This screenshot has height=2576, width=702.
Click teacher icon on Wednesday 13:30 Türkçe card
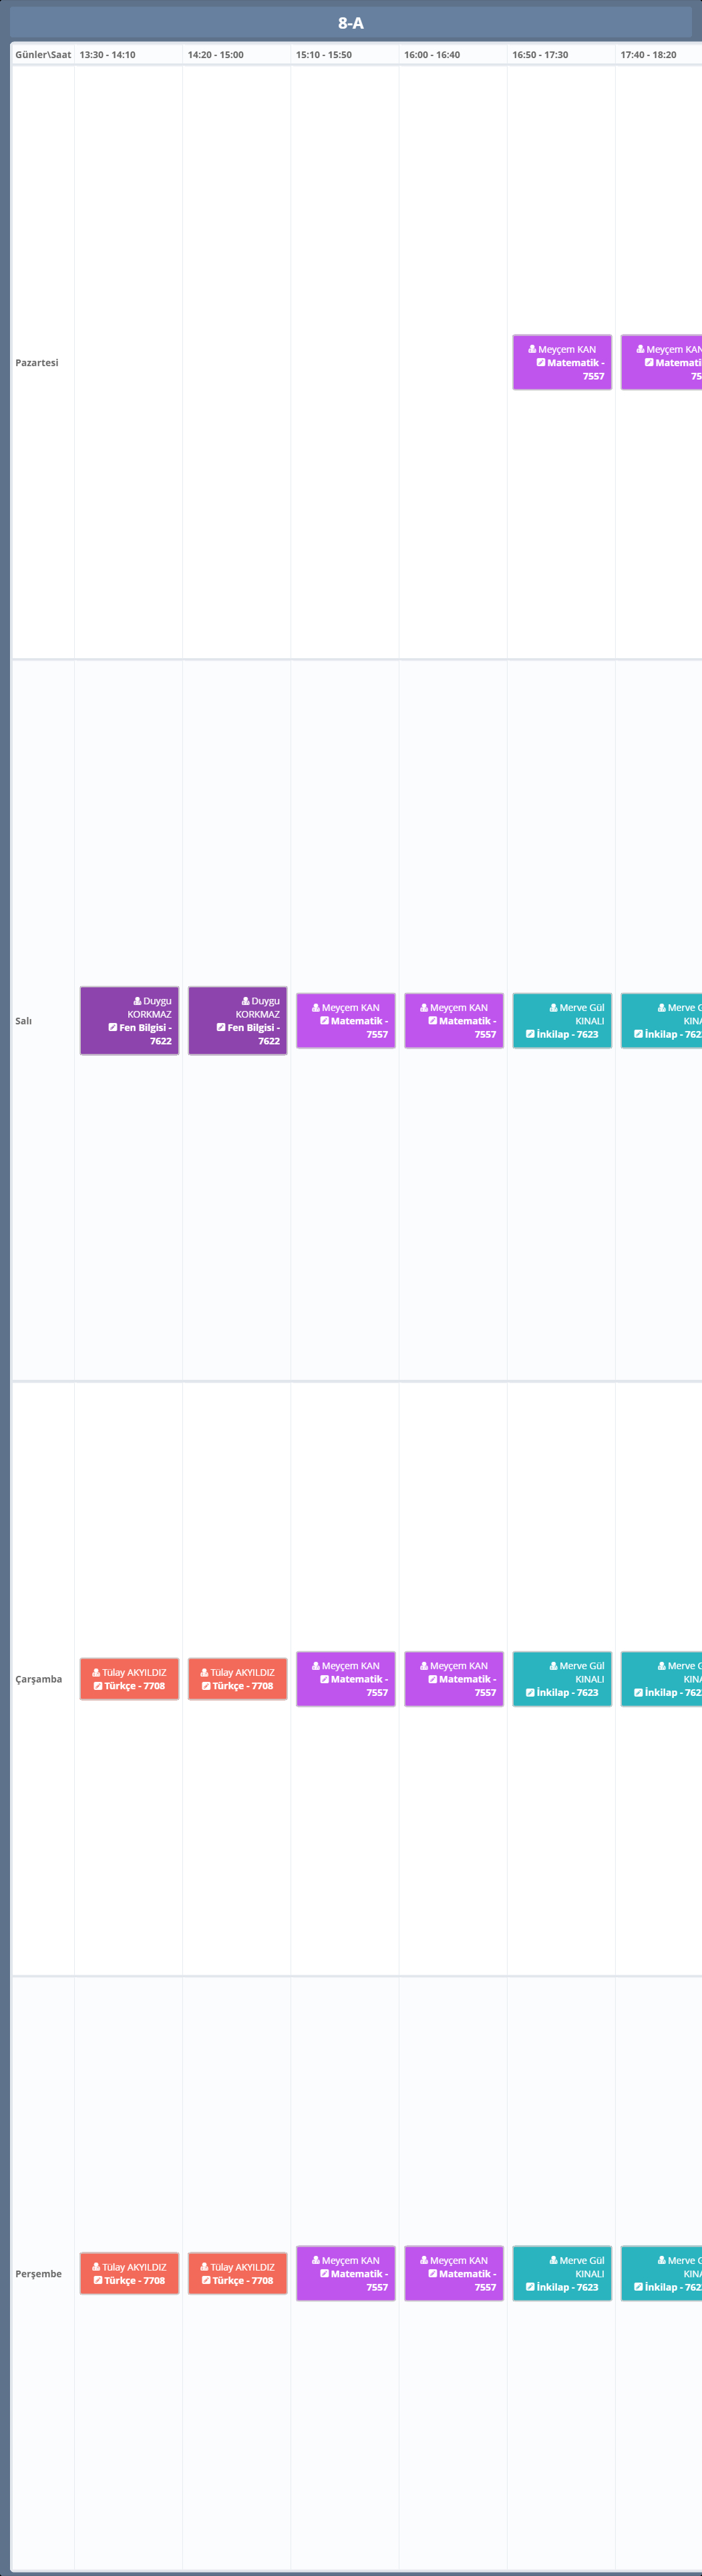96,1672
